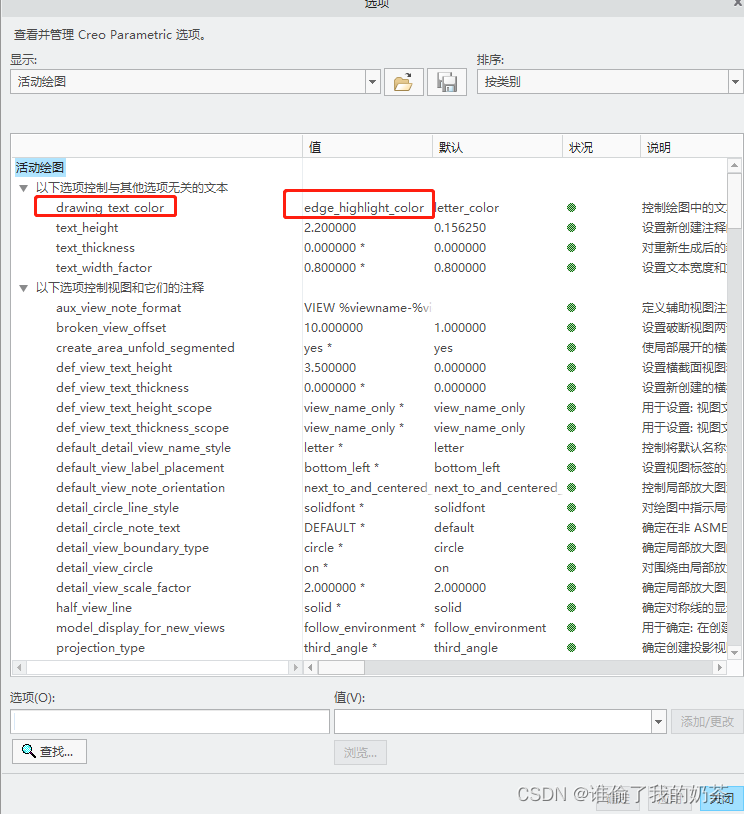Expand the 值(V) value combo box arrow
Image resolution: width=744 pixels, height=814 pixels.
coord(658,721)
